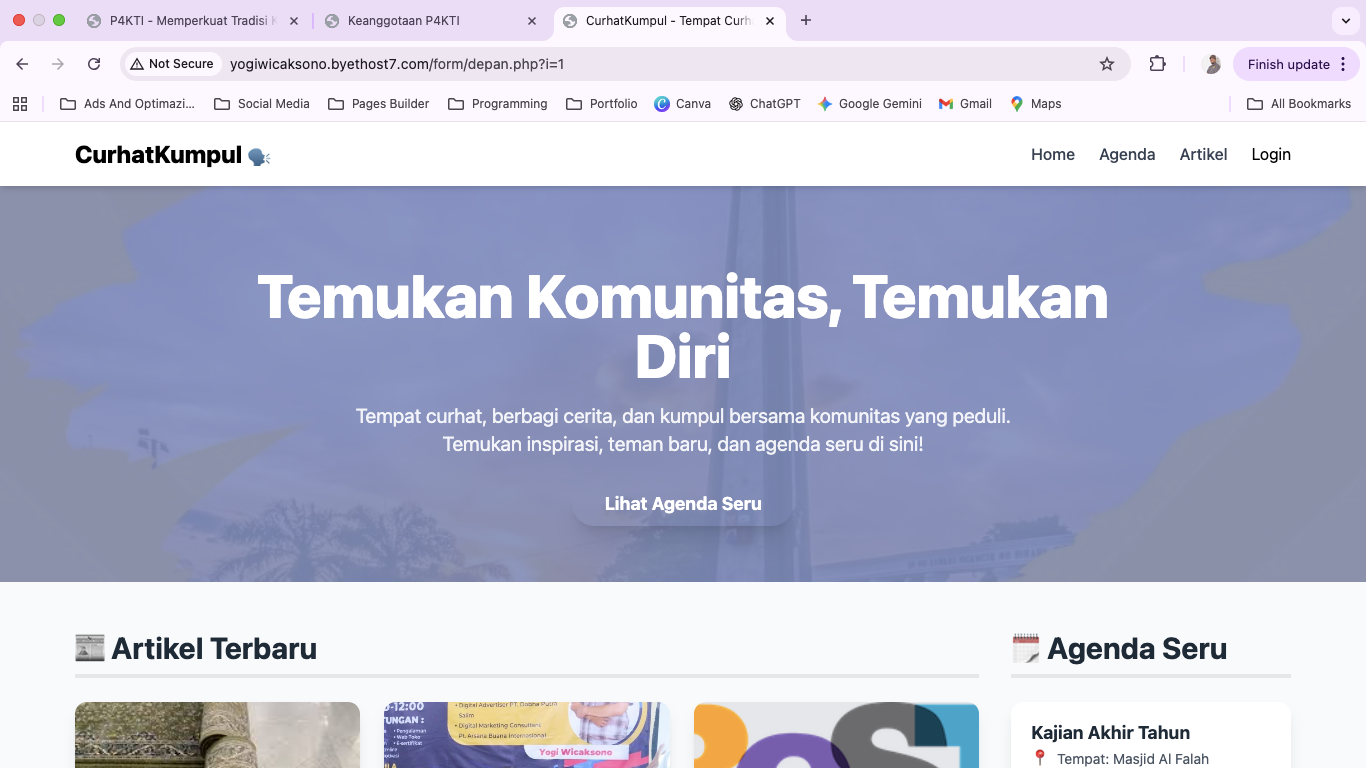The image size is (1366, 768).
Task: Open the Canva bookmark
Action: [x=682, y=104]
